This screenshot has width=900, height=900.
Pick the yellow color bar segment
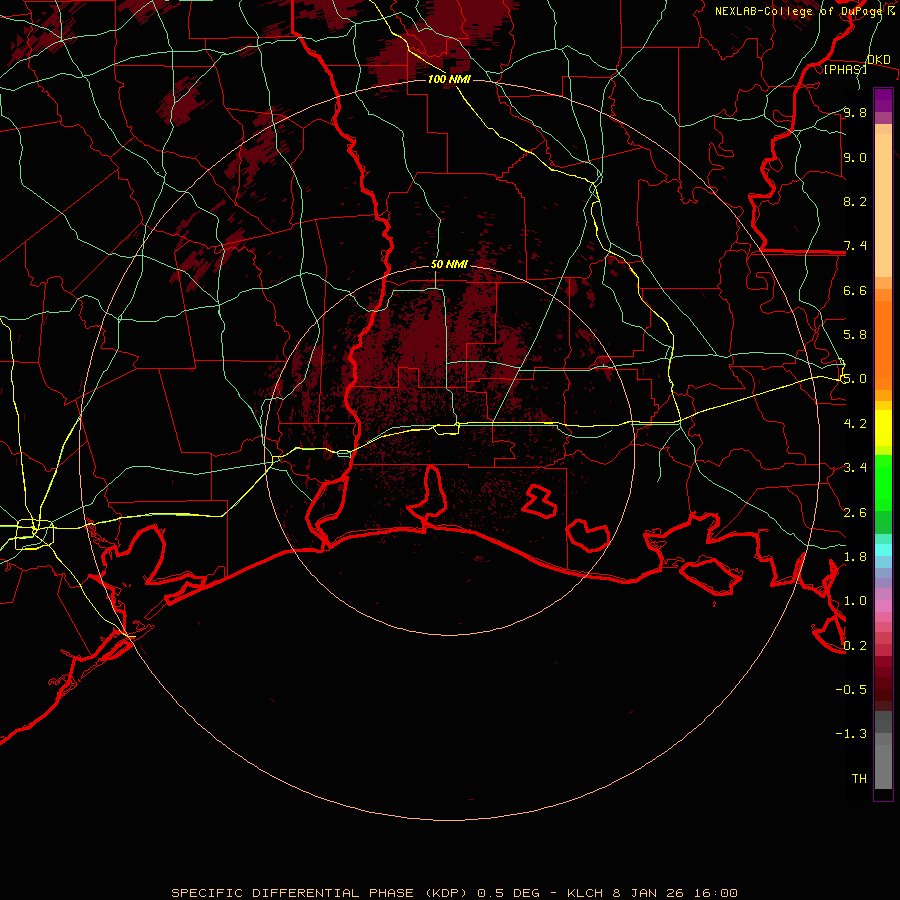(883, 428)
